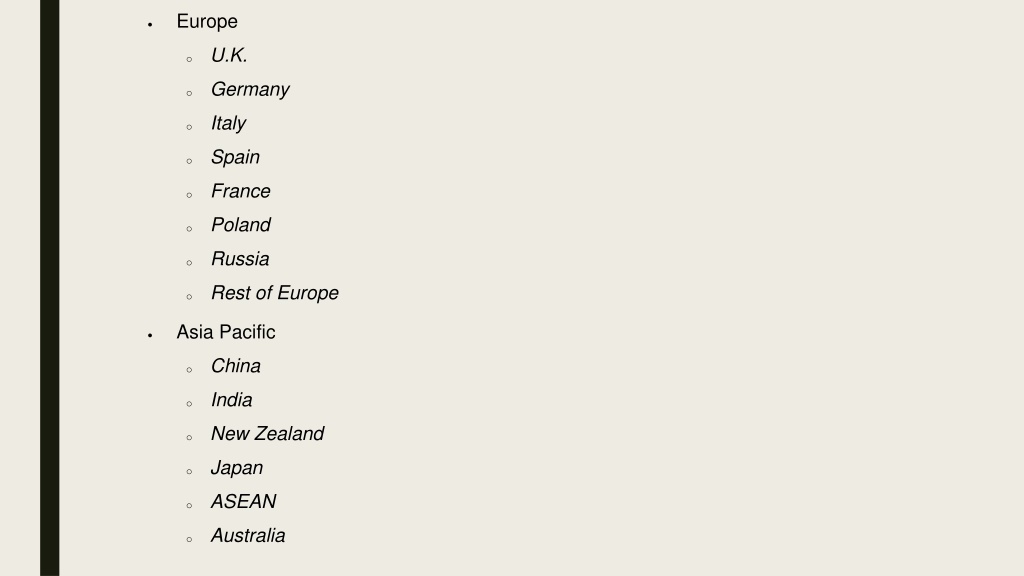Select the Russia entry
This screenshot has width=1024, height=576.
coord(240,259)
